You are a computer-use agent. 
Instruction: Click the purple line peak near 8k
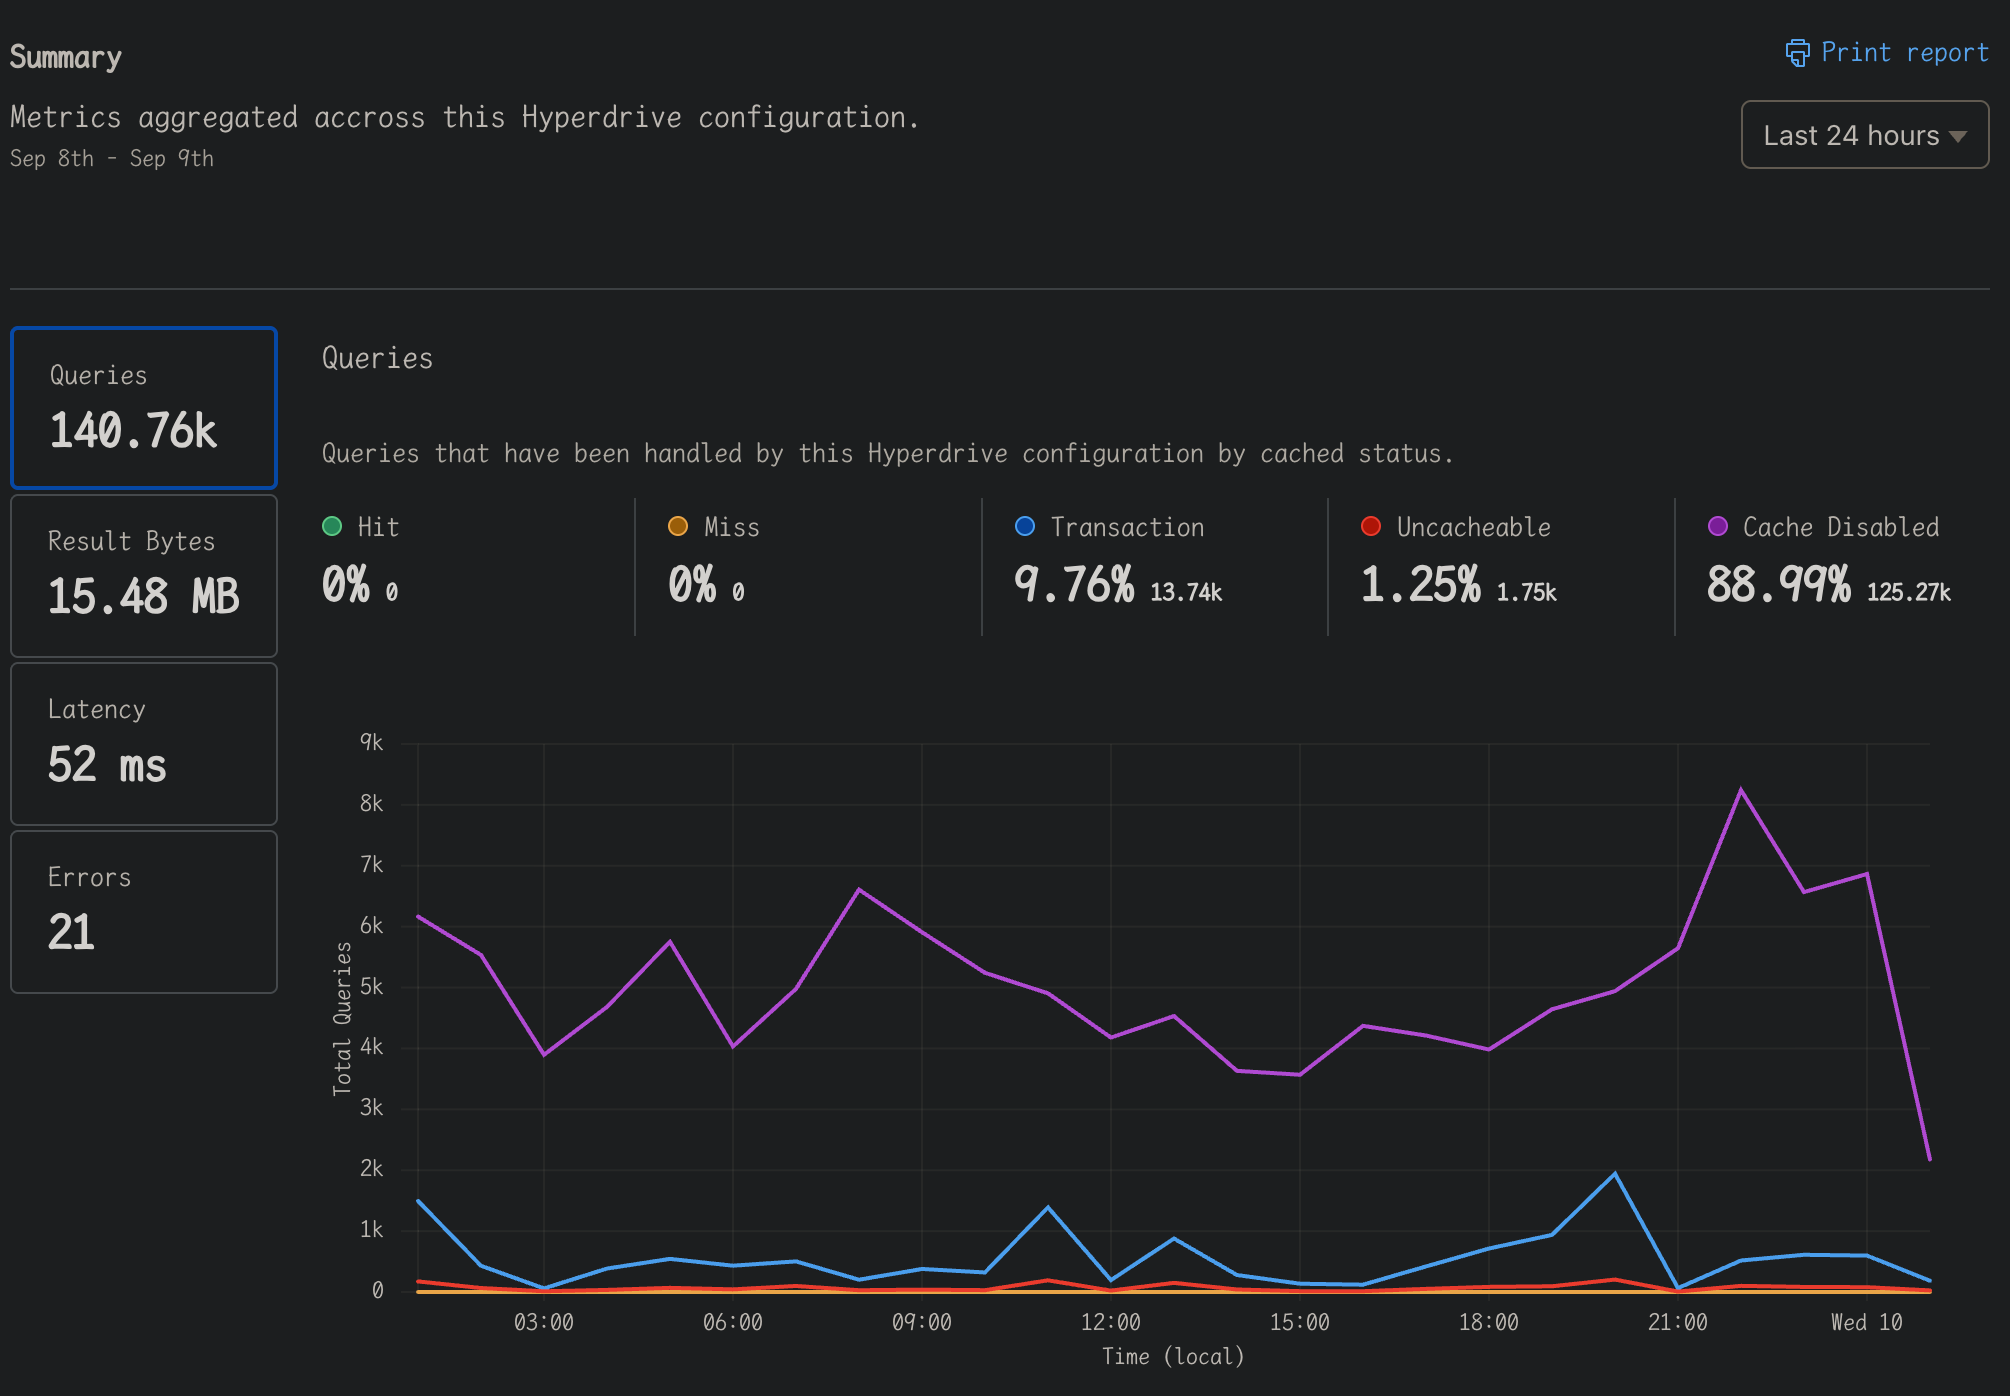[x=1741, y=790]
